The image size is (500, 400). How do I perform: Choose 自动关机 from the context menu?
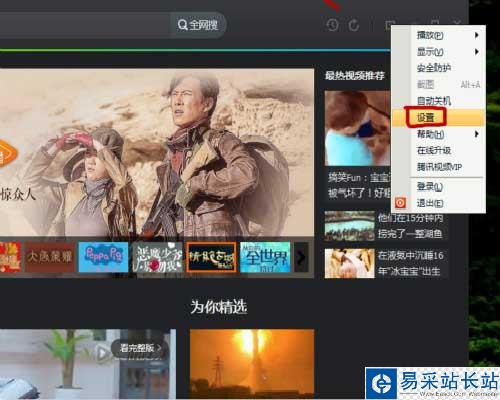pyautogui.click(x=438, y=101)
